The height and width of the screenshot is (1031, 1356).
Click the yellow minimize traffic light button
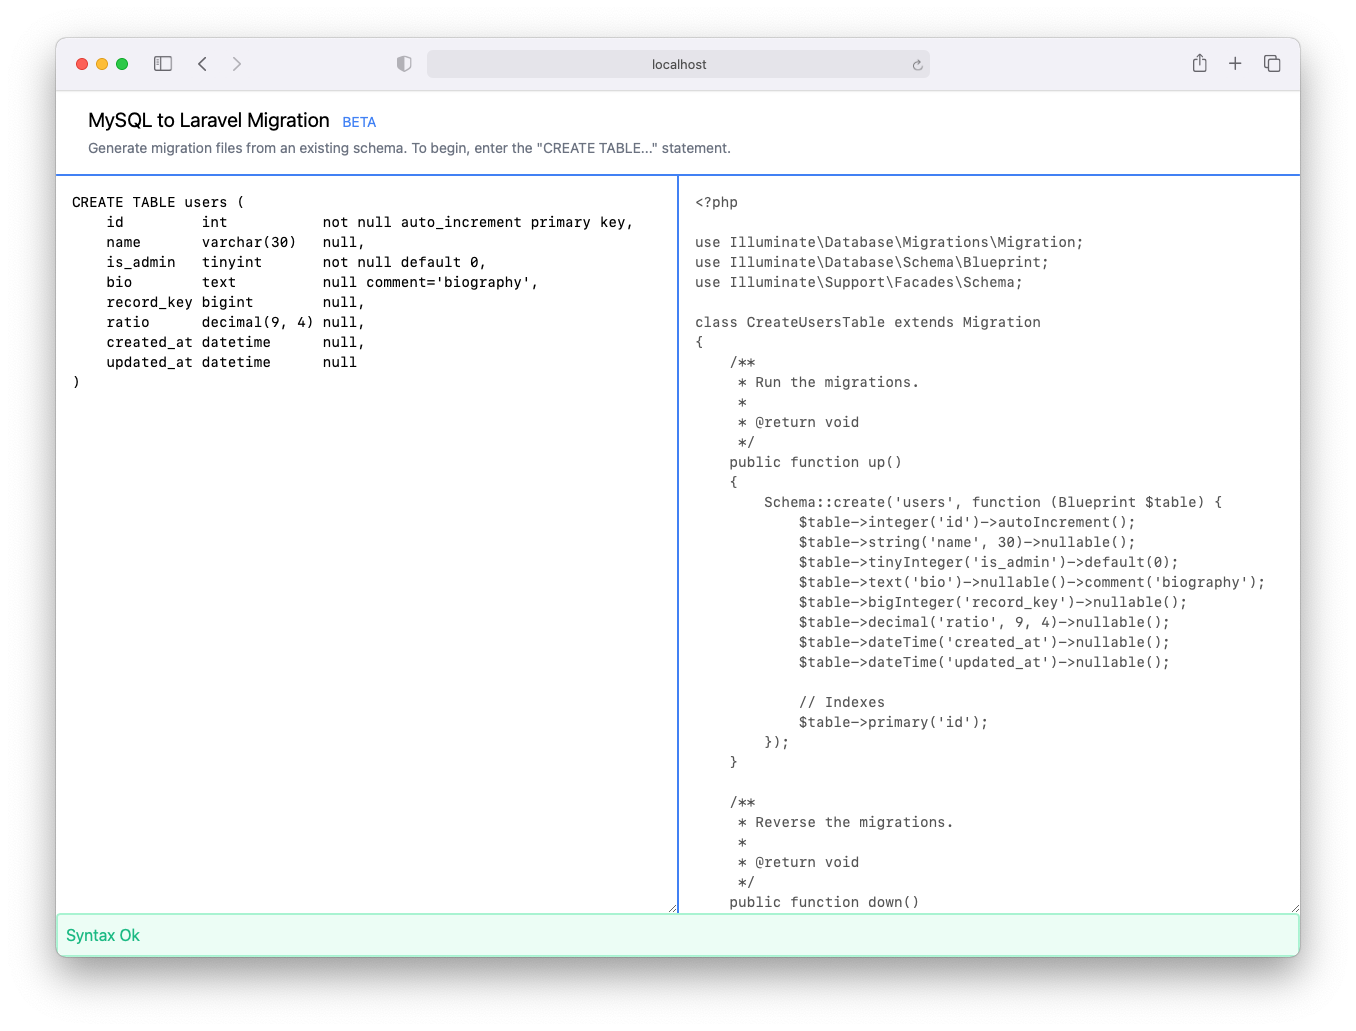coord(101,63)
